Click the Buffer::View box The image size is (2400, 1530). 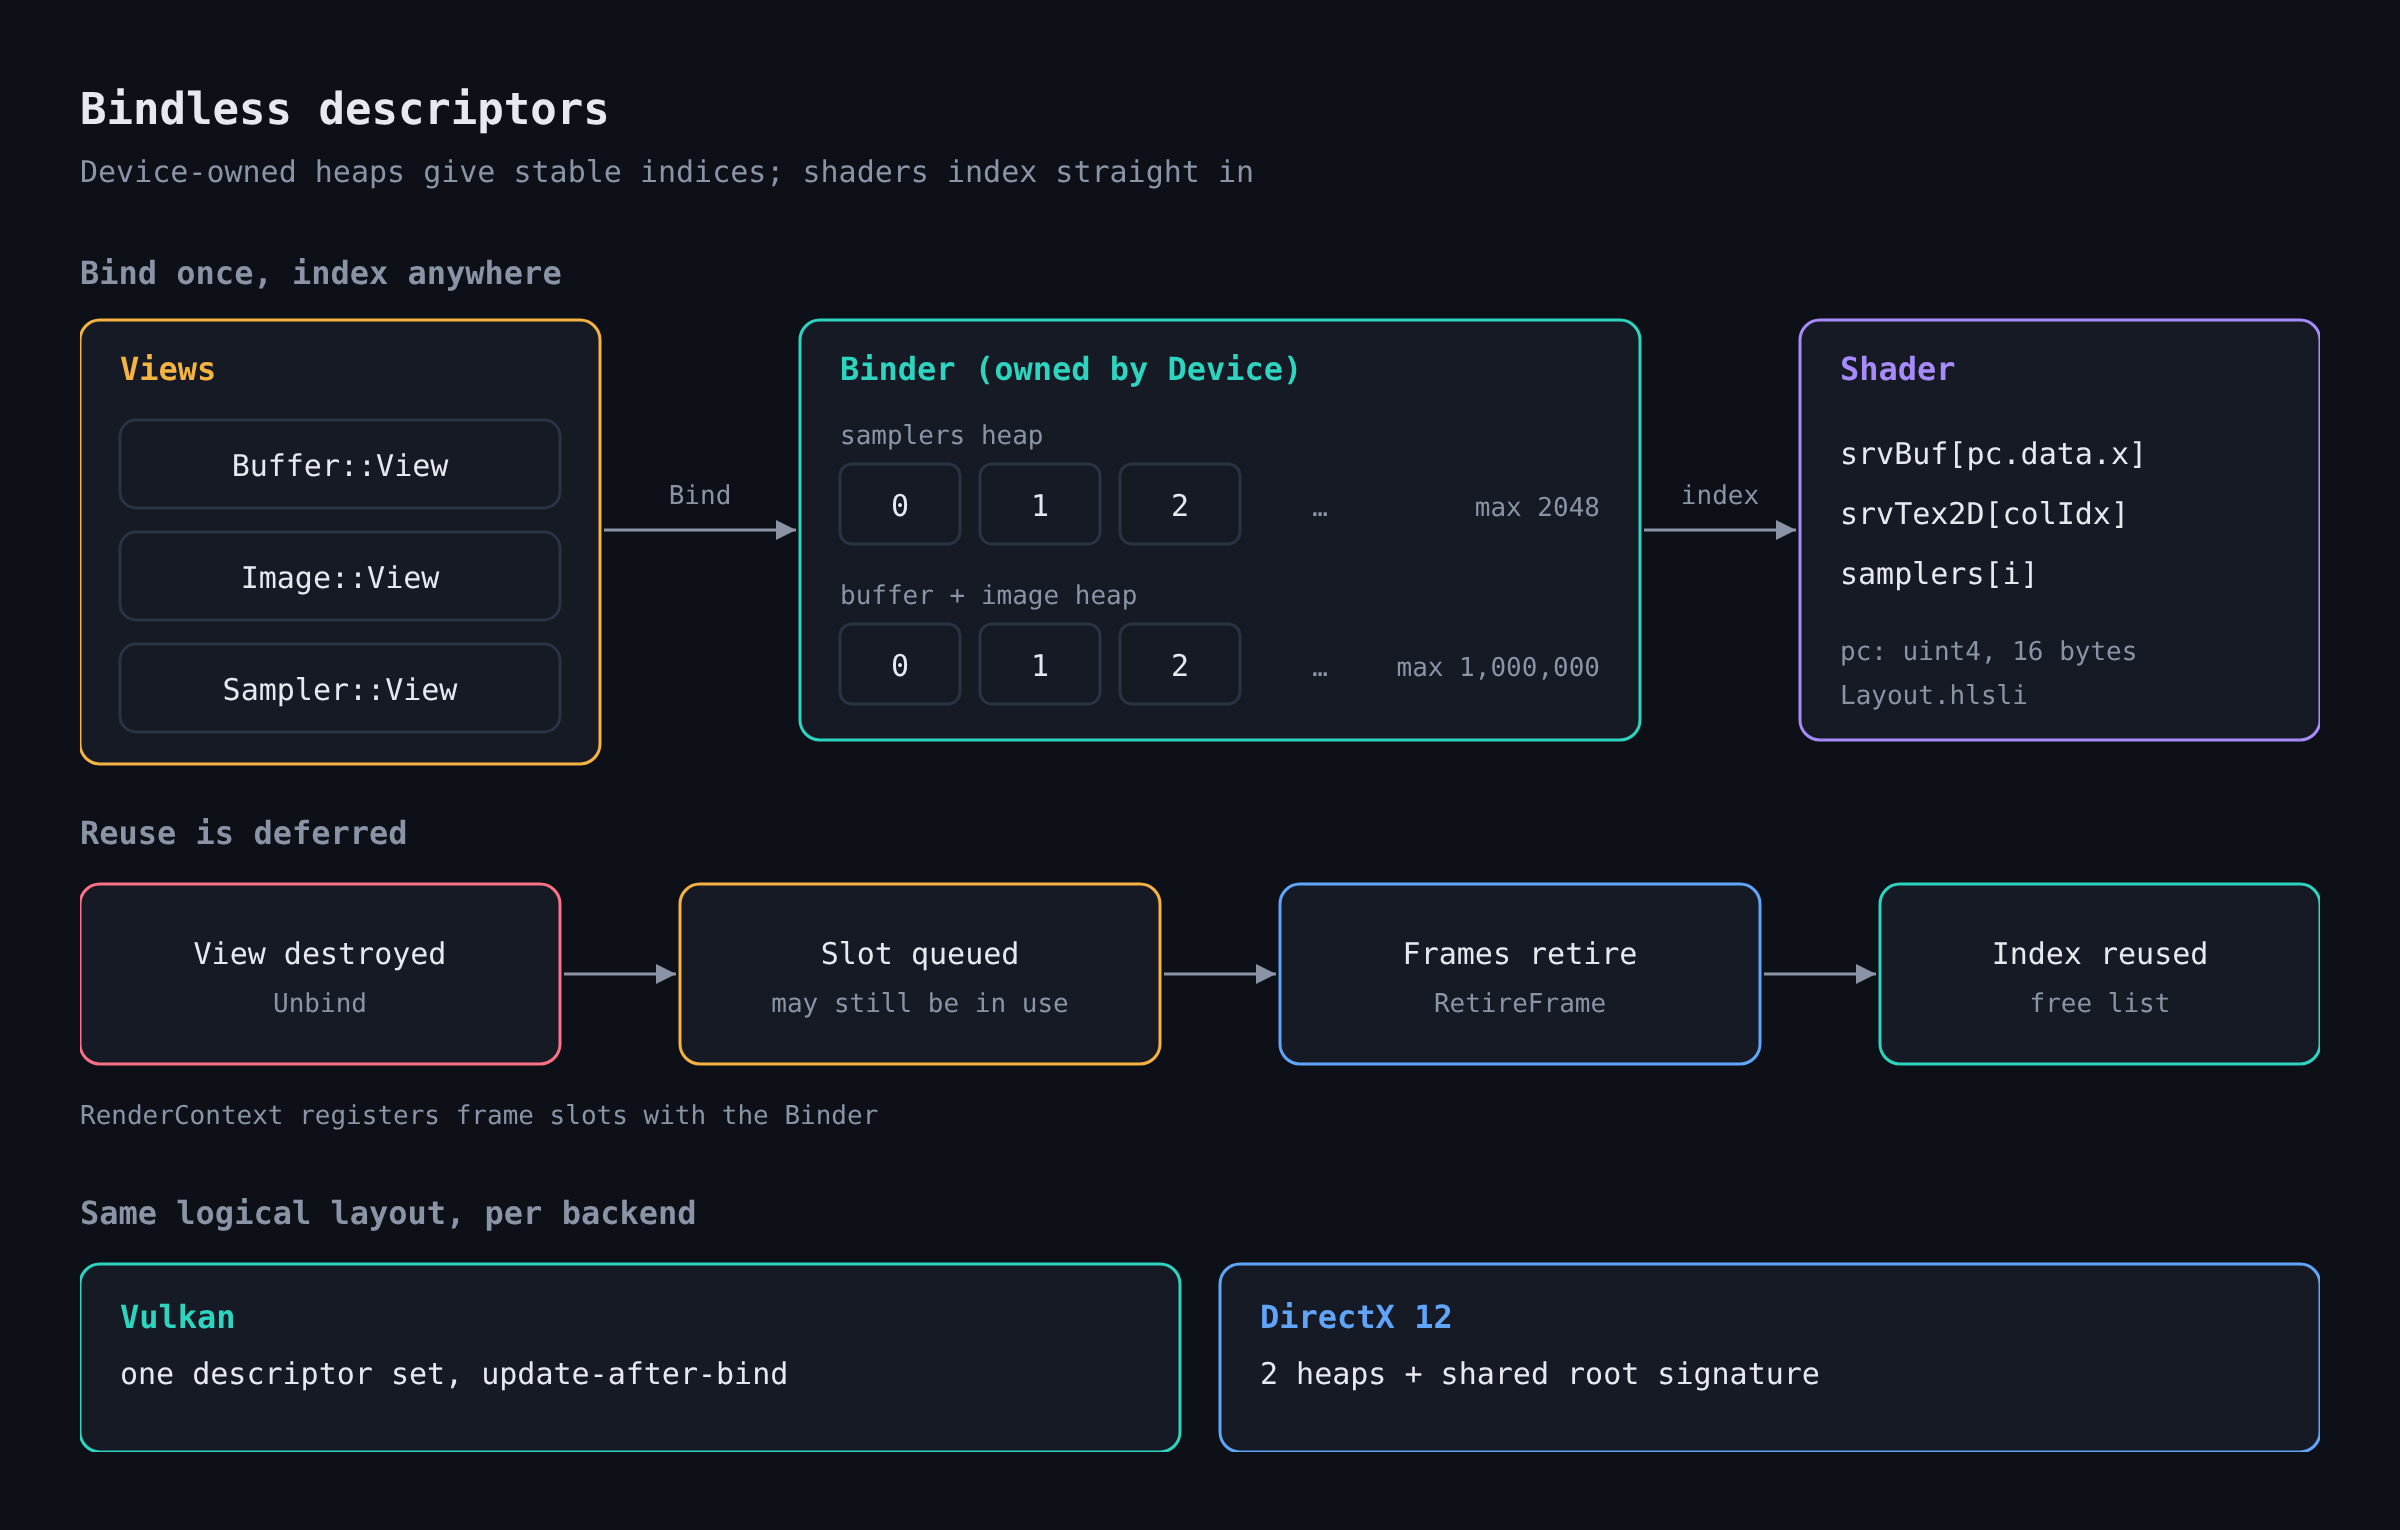[x=340, y=464]
